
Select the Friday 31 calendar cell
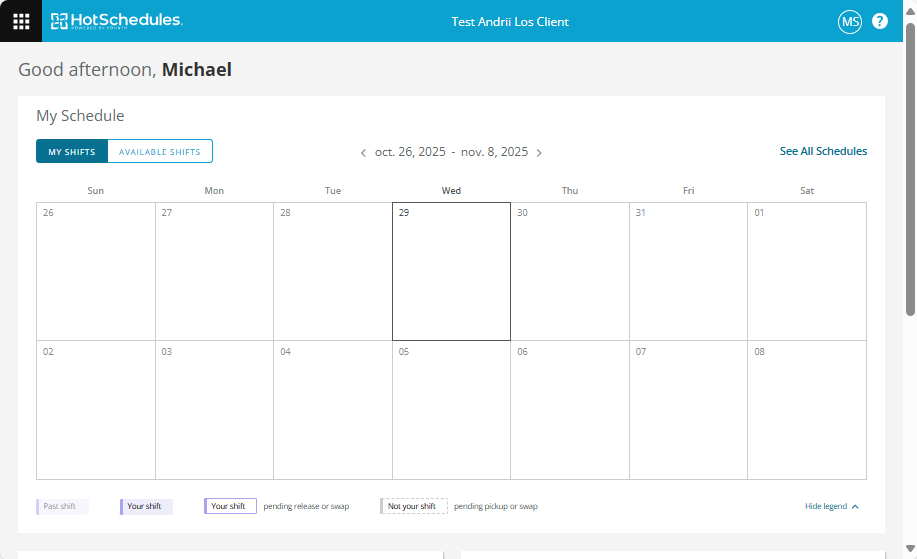688,272
